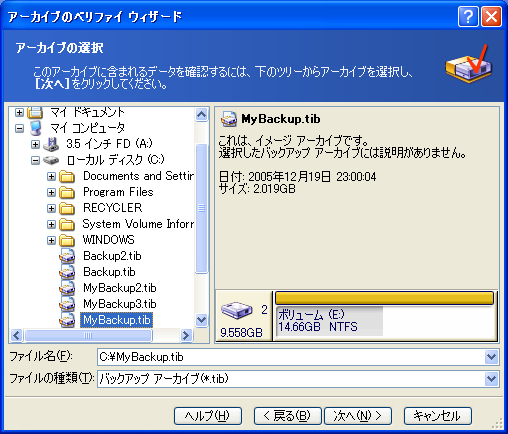Click the 次へ(N) next button
Viewport: 508px width, 434px height.
coord(358,416)
